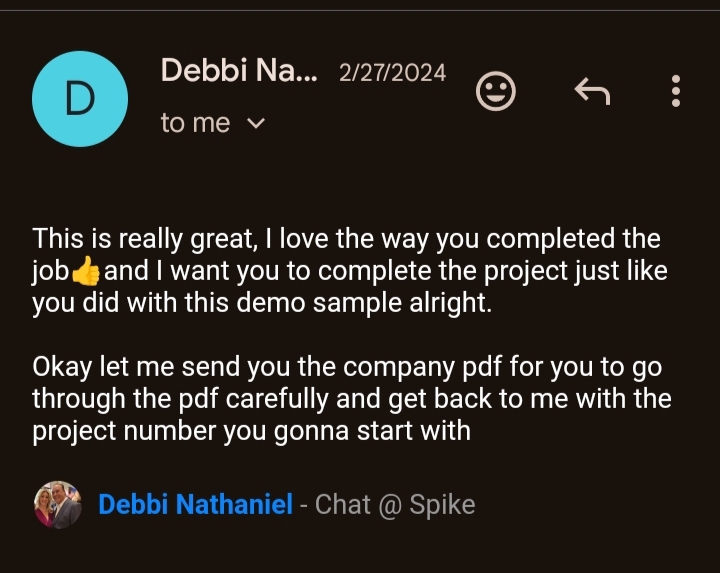Image resolution: width=720 pixels, height=573 pixels.
Task: Click the sender's round 'D' avatar
Action: coord(80,98)
